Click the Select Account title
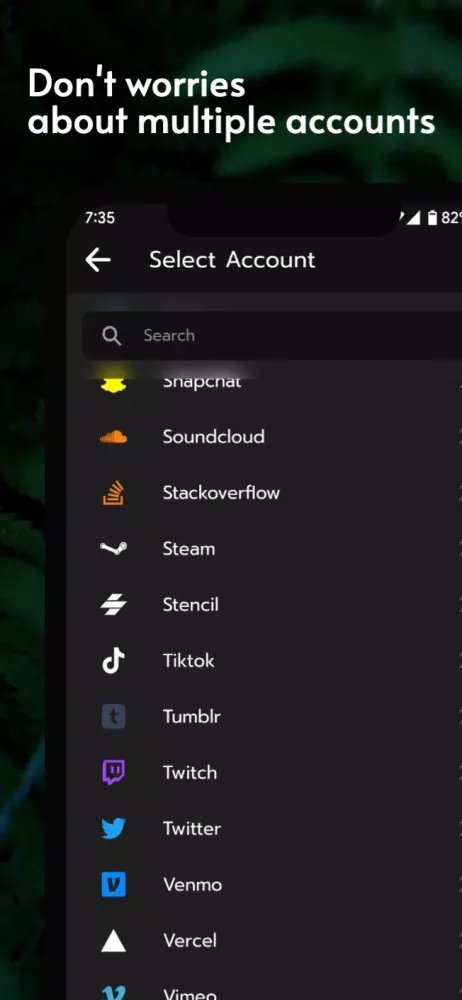Viewport: 462px width, 1000px height. point(232,260)
